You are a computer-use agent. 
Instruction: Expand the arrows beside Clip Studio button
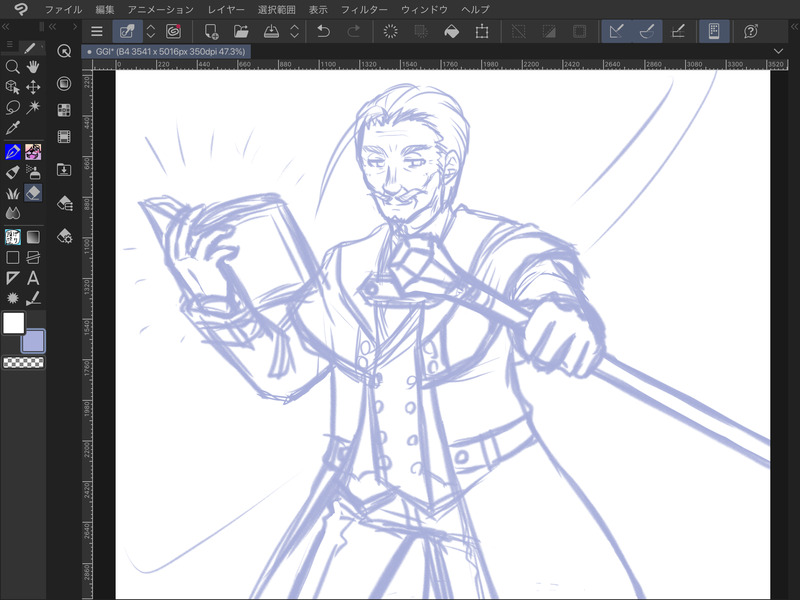pyautogui.click(x=151, y=32)
